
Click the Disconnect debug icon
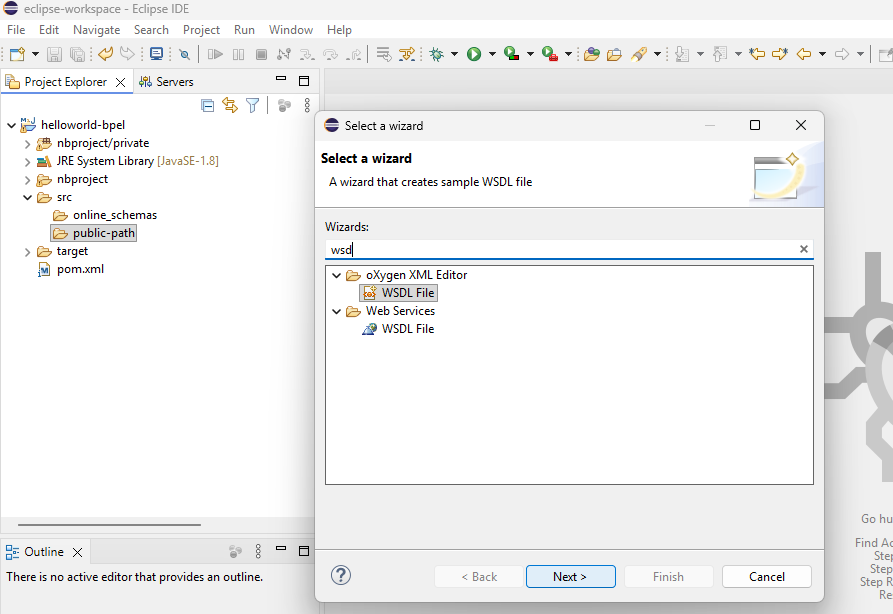point(284,54)
